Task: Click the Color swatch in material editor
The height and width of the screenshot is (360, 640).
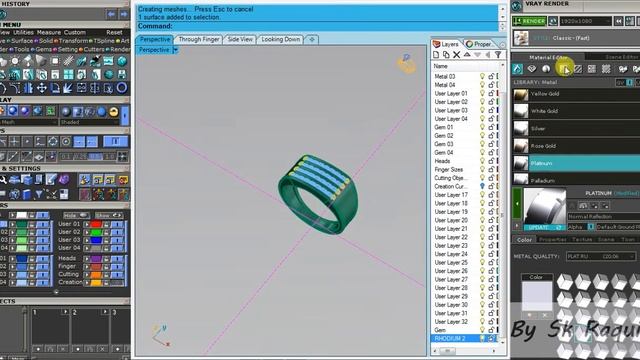Action: [537, 296]
